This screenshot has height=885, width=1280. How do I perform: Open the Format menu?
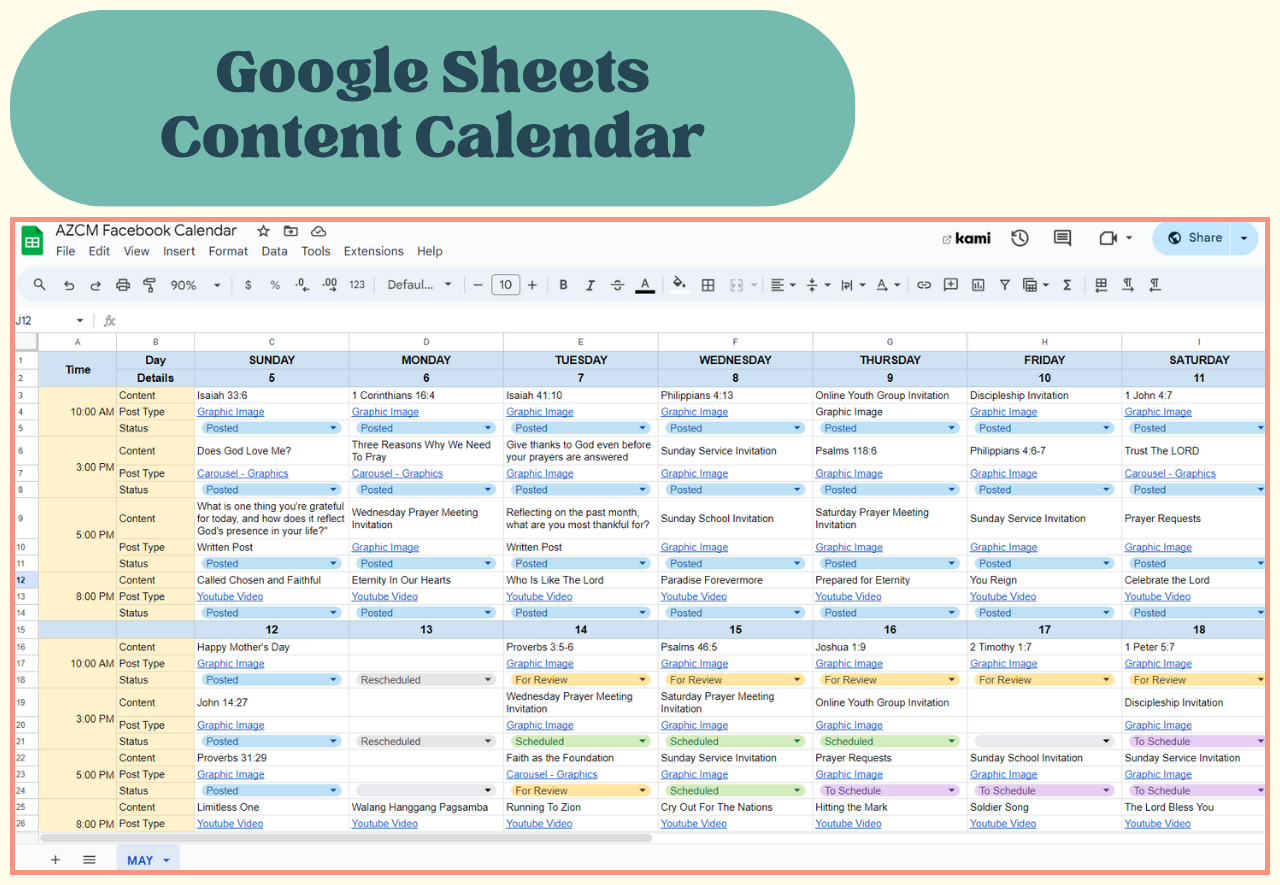click(228, 251)
